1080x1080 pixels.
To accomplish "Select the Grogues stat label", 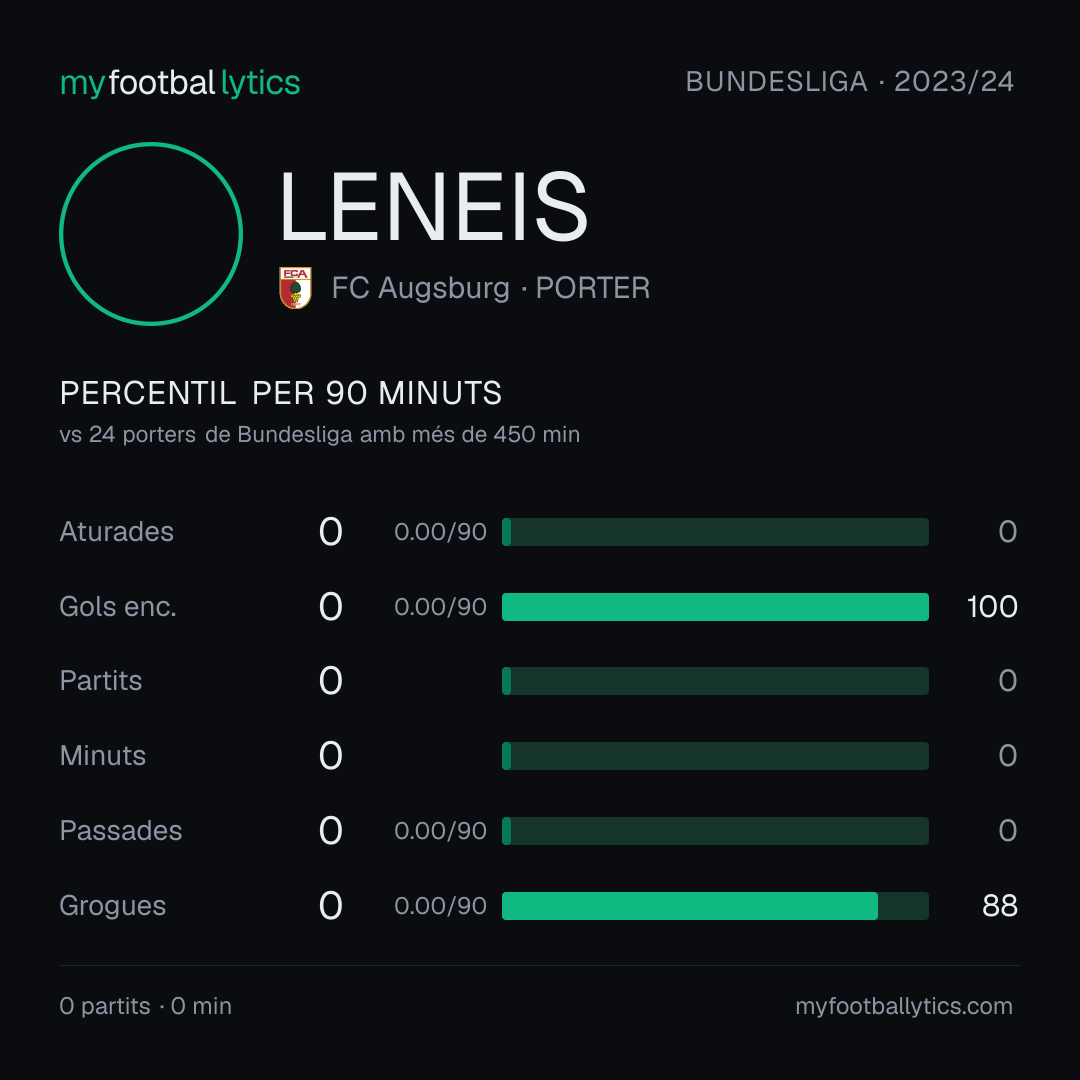I will pyautogui.click(x=112, y=906).
